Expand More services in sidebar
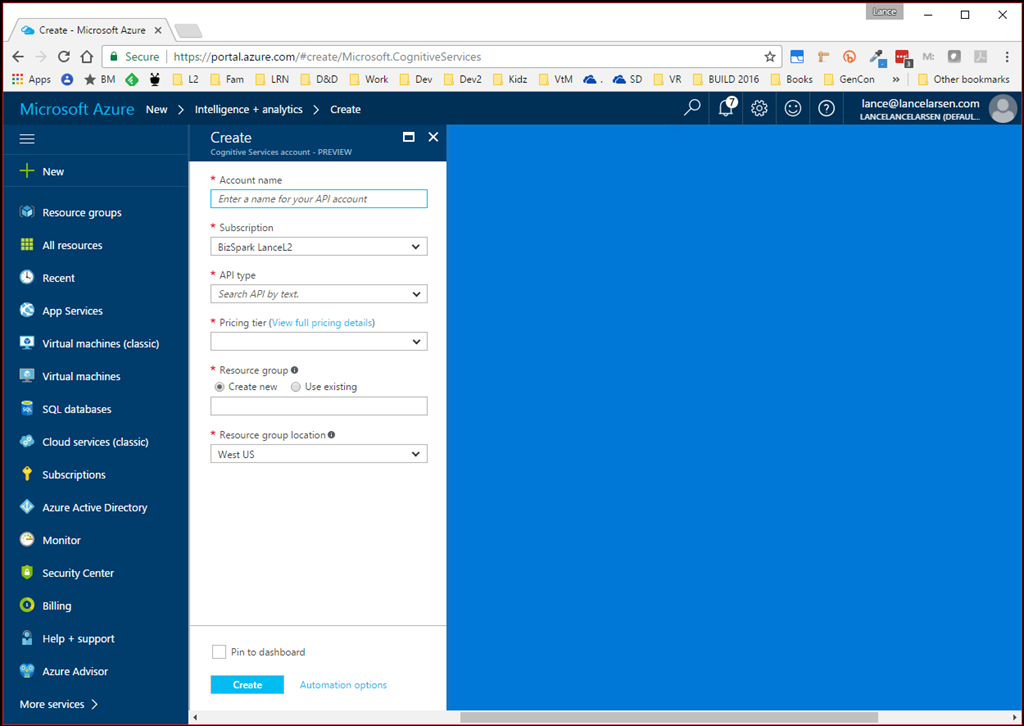 point(59,704)
